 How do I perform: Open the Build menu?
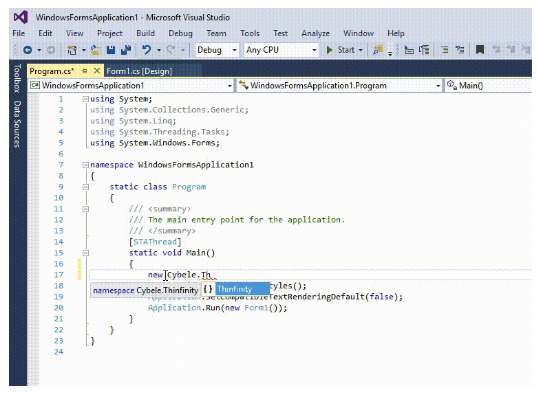point(145,33)
